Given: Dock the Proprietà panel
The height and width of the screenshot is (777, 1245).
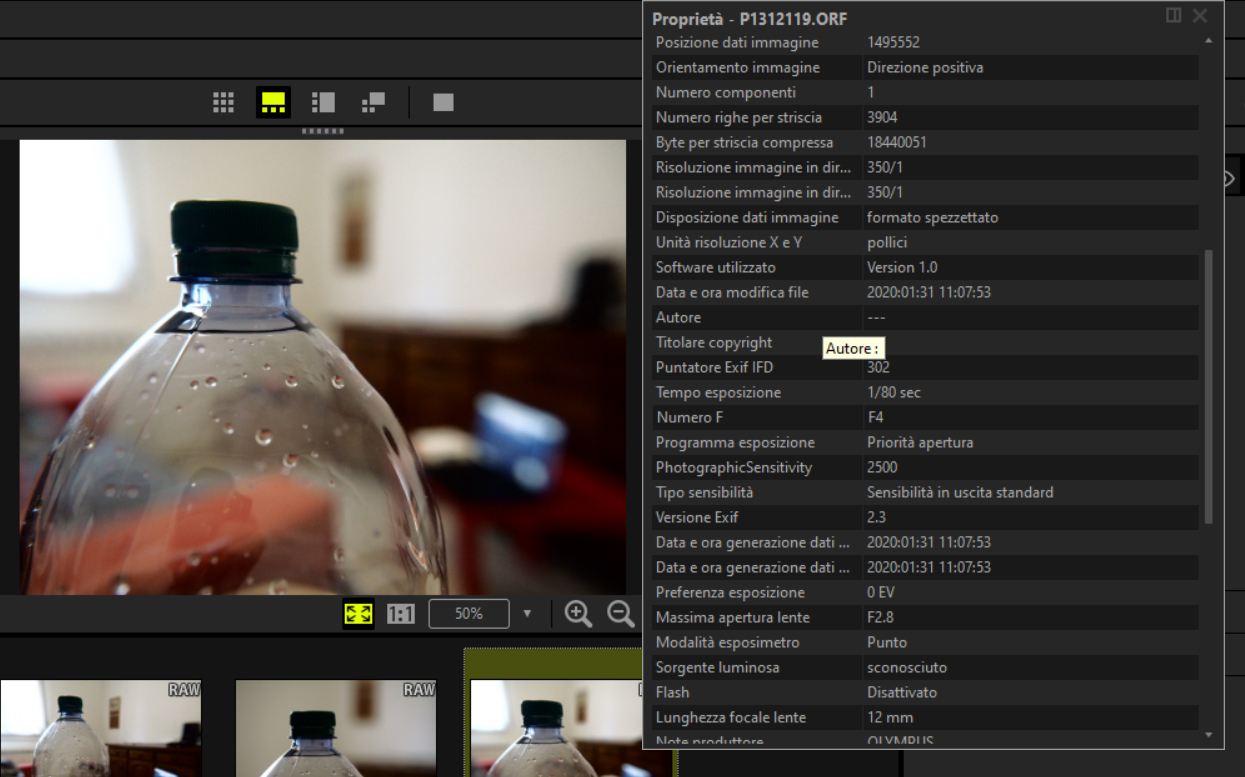Looking at the screenshot, I should click(1173, 16).
